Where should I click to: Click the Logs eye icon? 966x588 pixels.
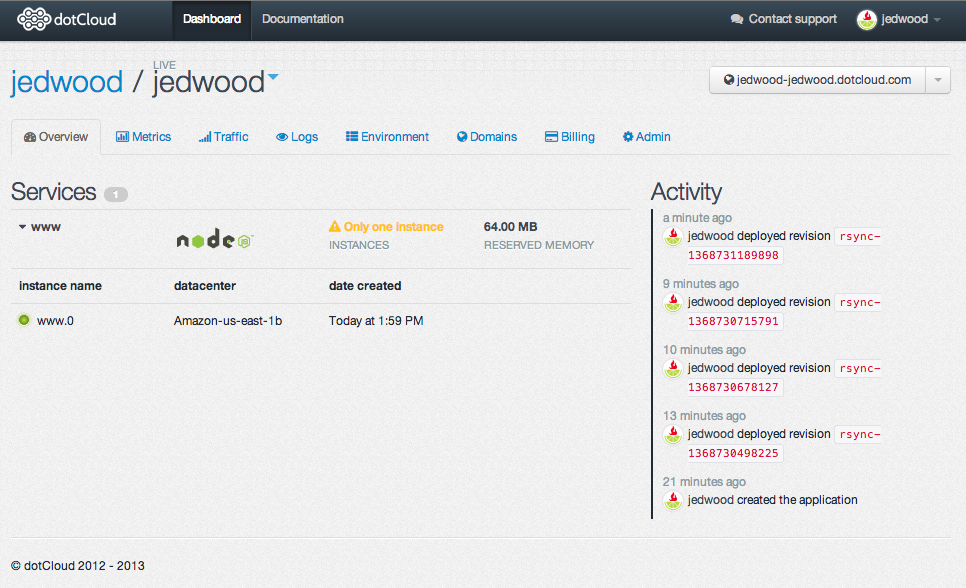pos(281,136)
